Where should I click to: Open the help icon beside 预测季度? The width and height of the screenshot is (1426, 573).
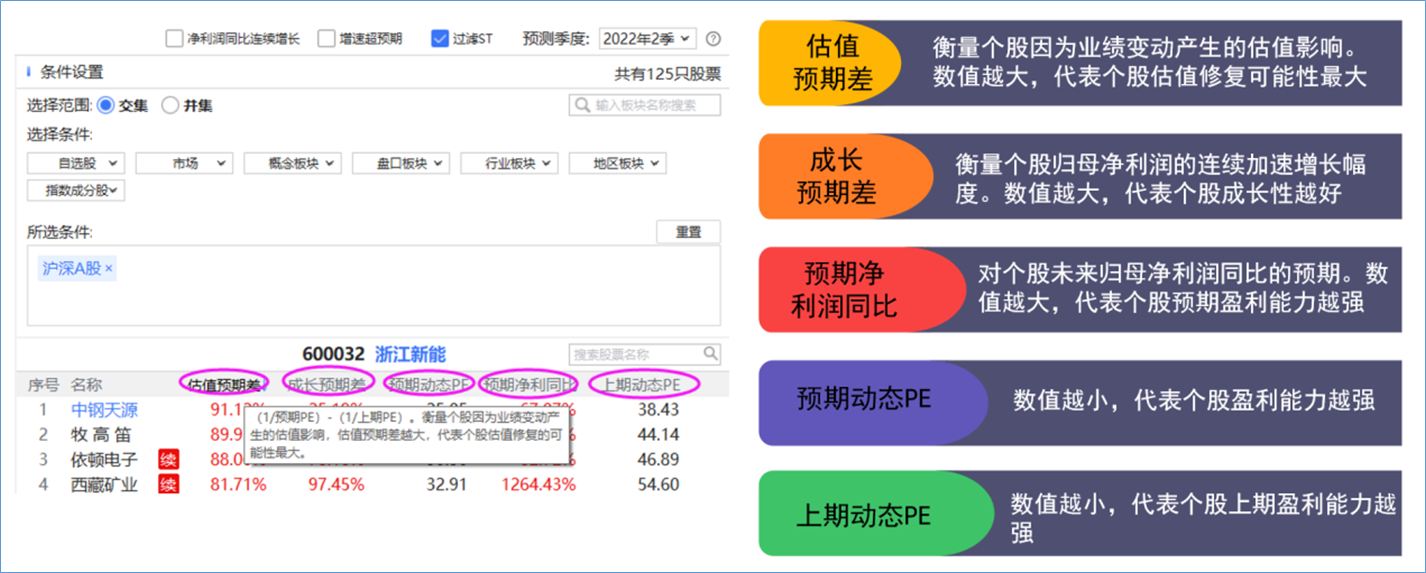713,39
